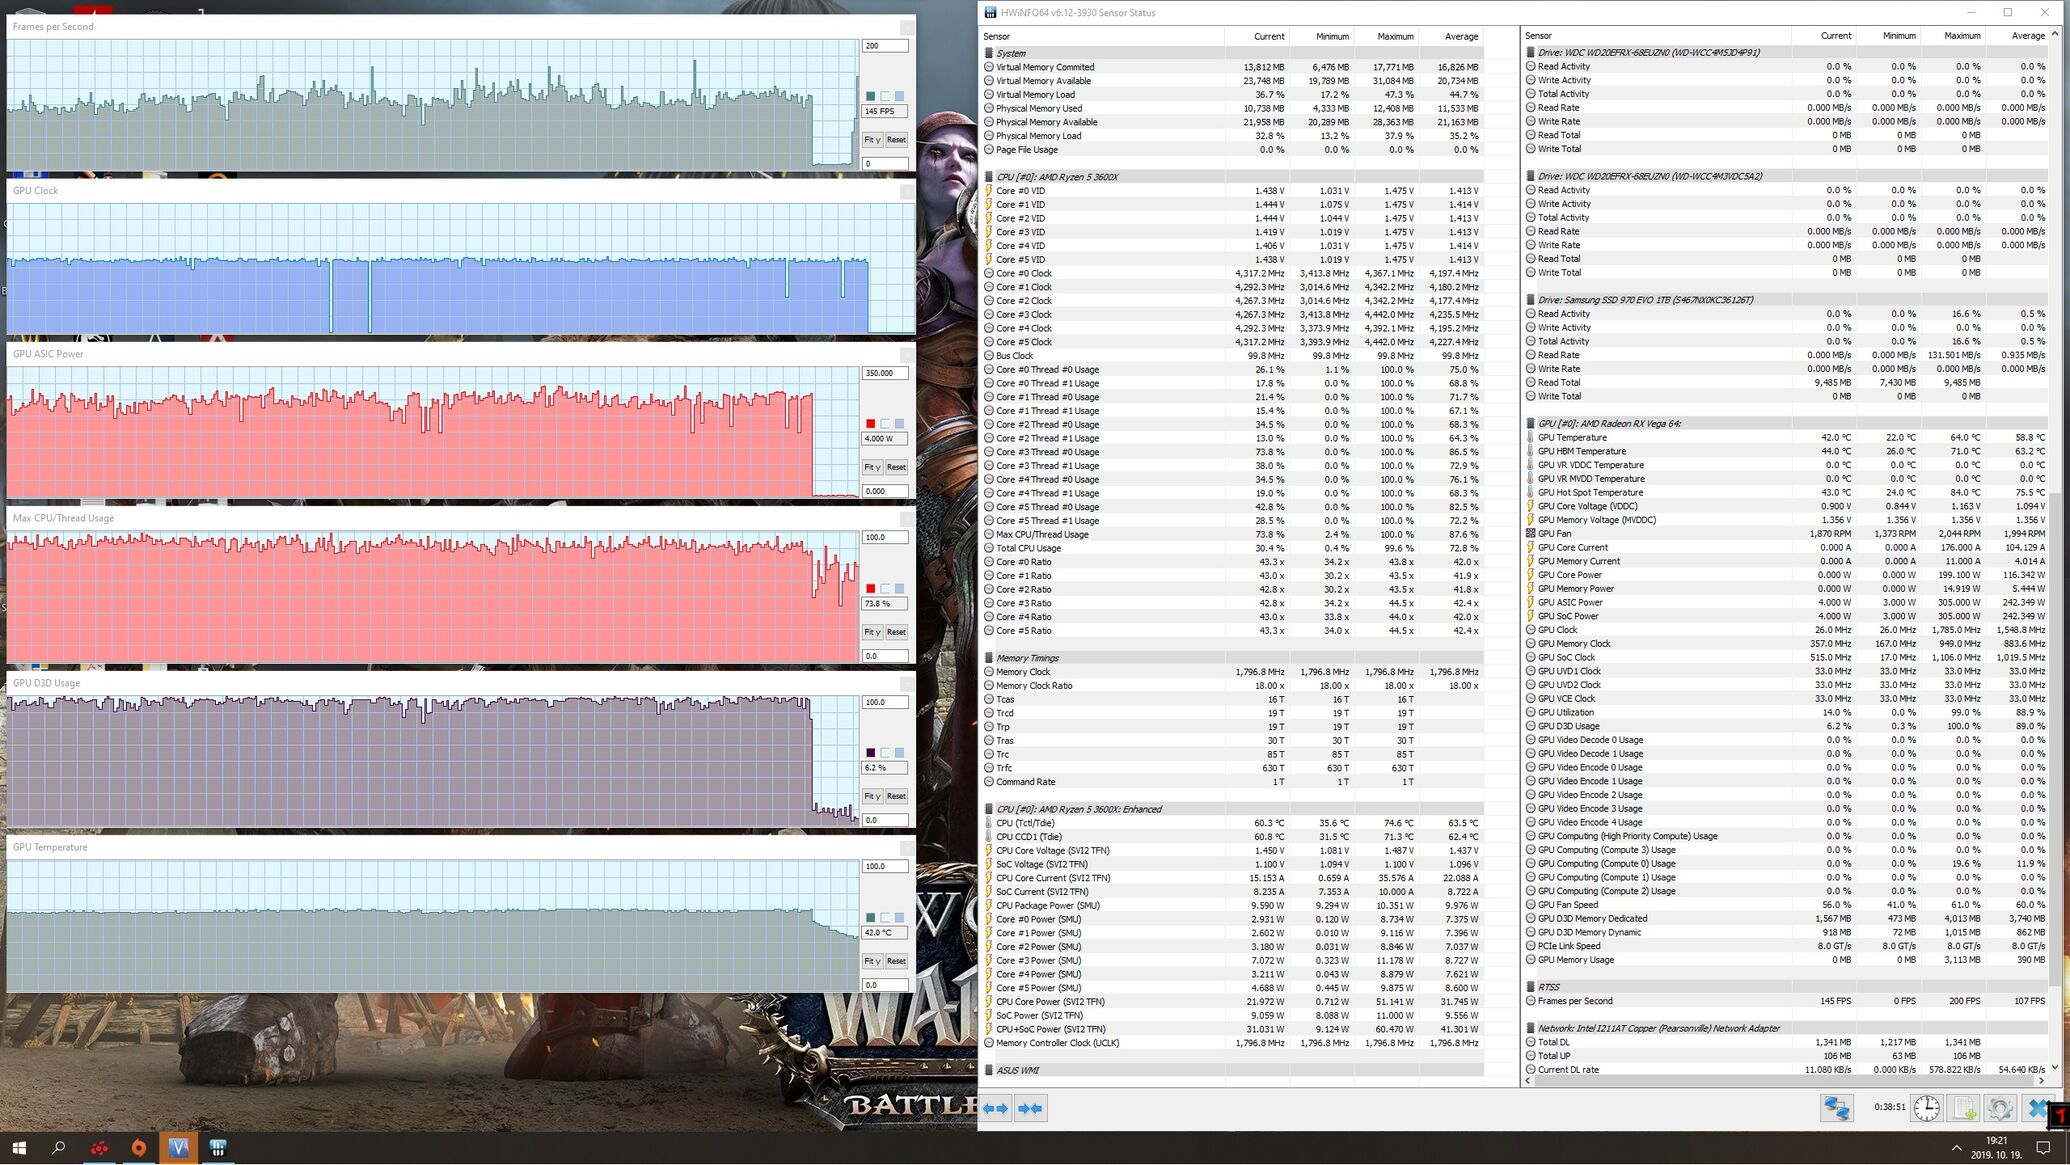This screenshot has height=1165, width=2070.
Task: Open the taskbar search magnifier
Action: (58, 1148)
